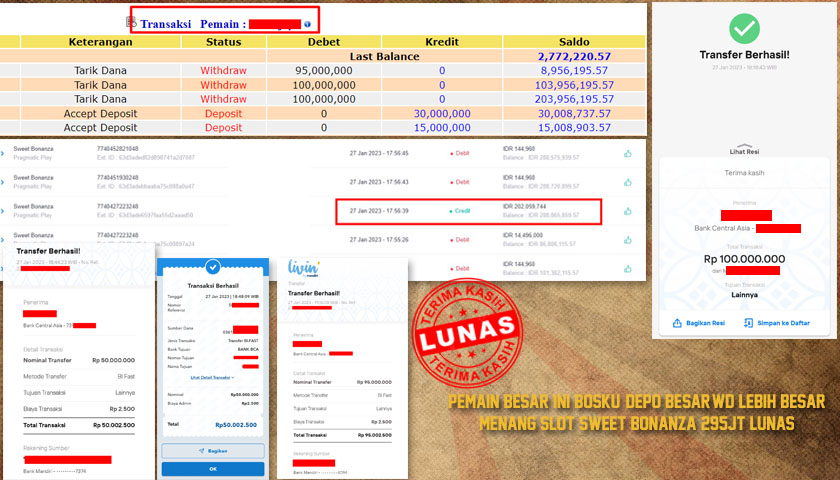Click Bagikan Resi link

click(698, 323)
